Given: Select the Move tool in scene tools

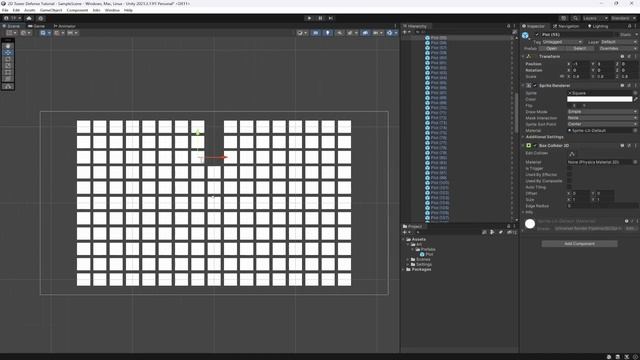Looking at the screenshot, I should click(x=8, y=53).
